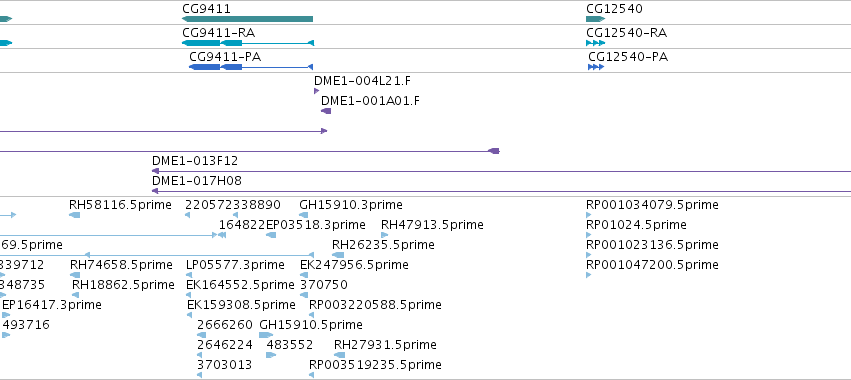This screenshot has height=380, width=851.
Task: Select the DME1-013F12 clone line
Action: 501,171
